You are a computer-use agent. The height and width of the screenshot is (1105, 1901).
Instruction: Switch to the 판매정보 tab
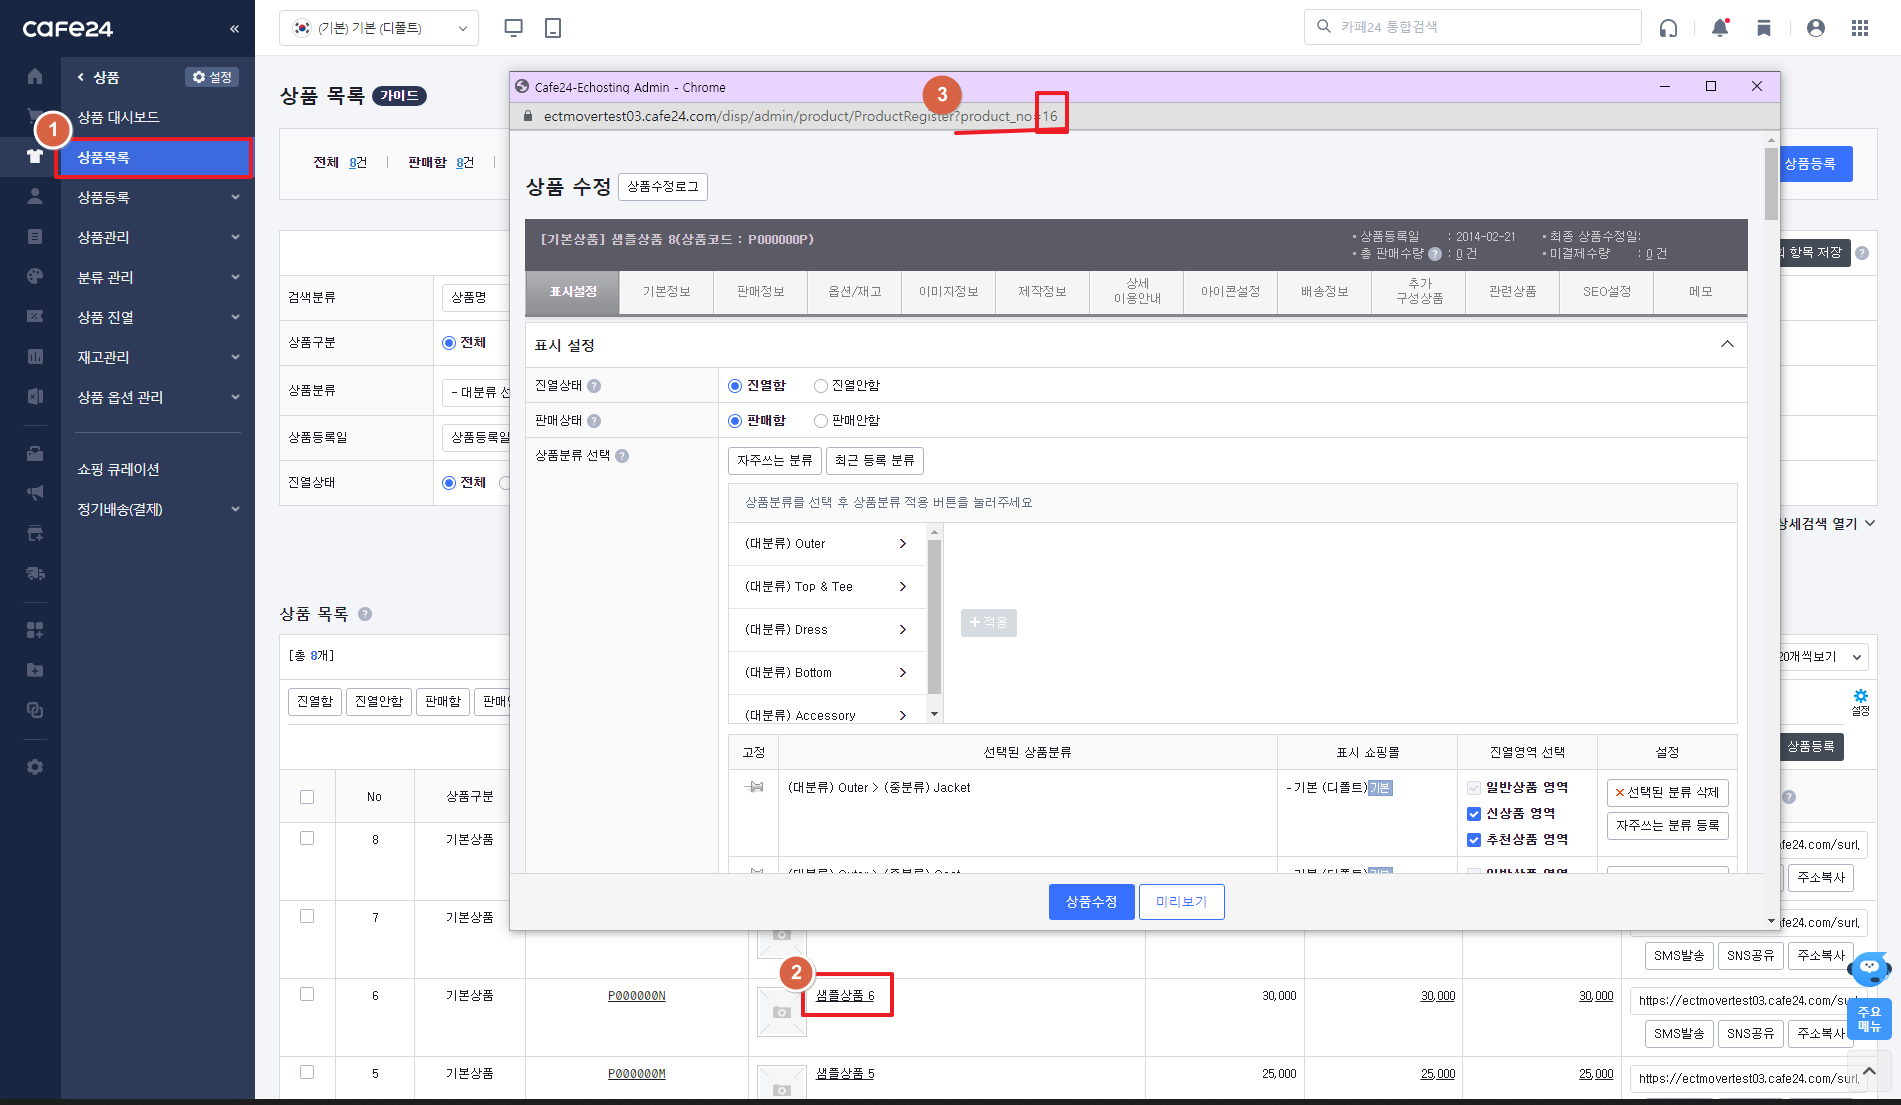click(x=760, y=292)
